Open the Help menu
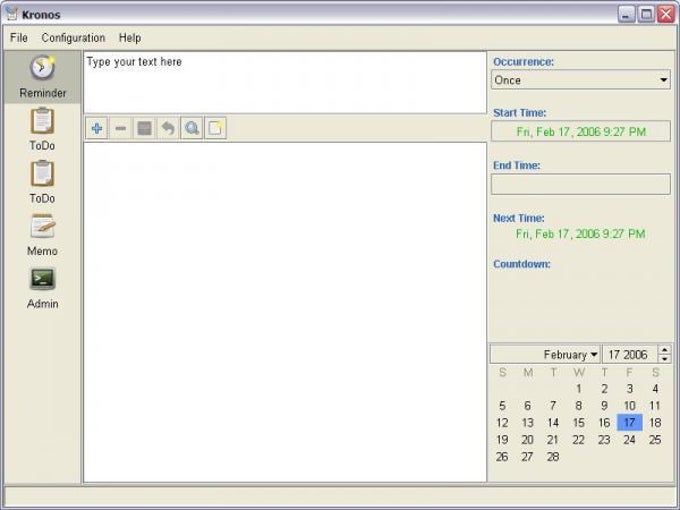 (x=130, y=38)
